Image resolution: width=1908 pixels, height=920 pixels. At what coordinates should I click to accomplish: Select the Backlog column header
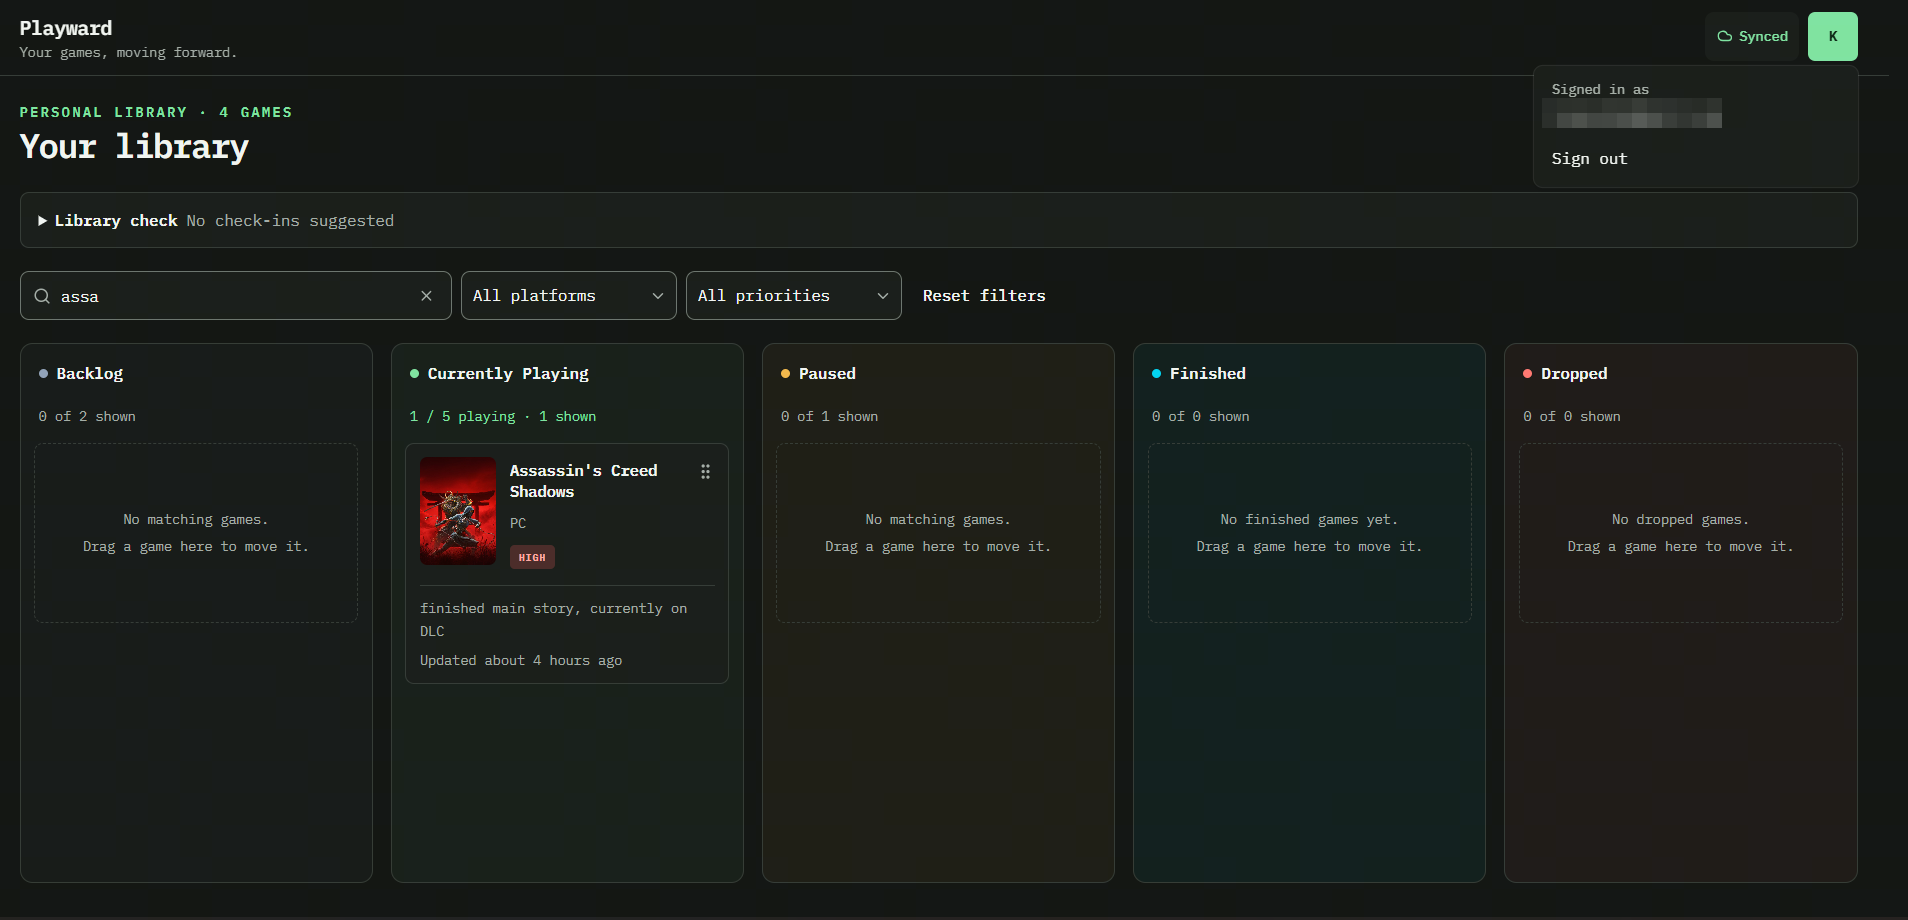click(89, 374)
